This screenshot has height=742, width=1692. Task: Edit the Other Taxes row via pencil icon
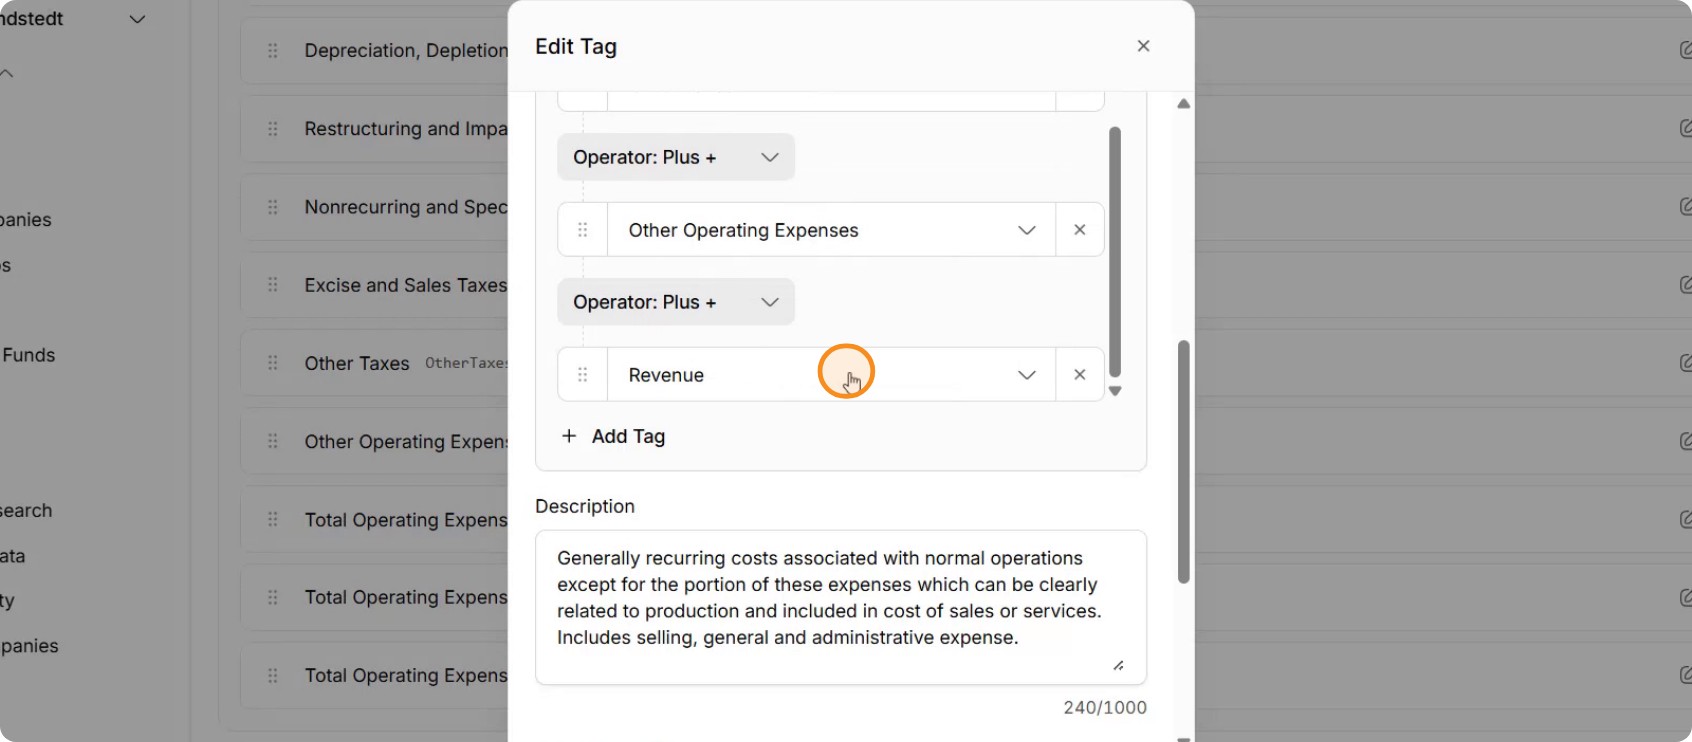coord(1685,363)
